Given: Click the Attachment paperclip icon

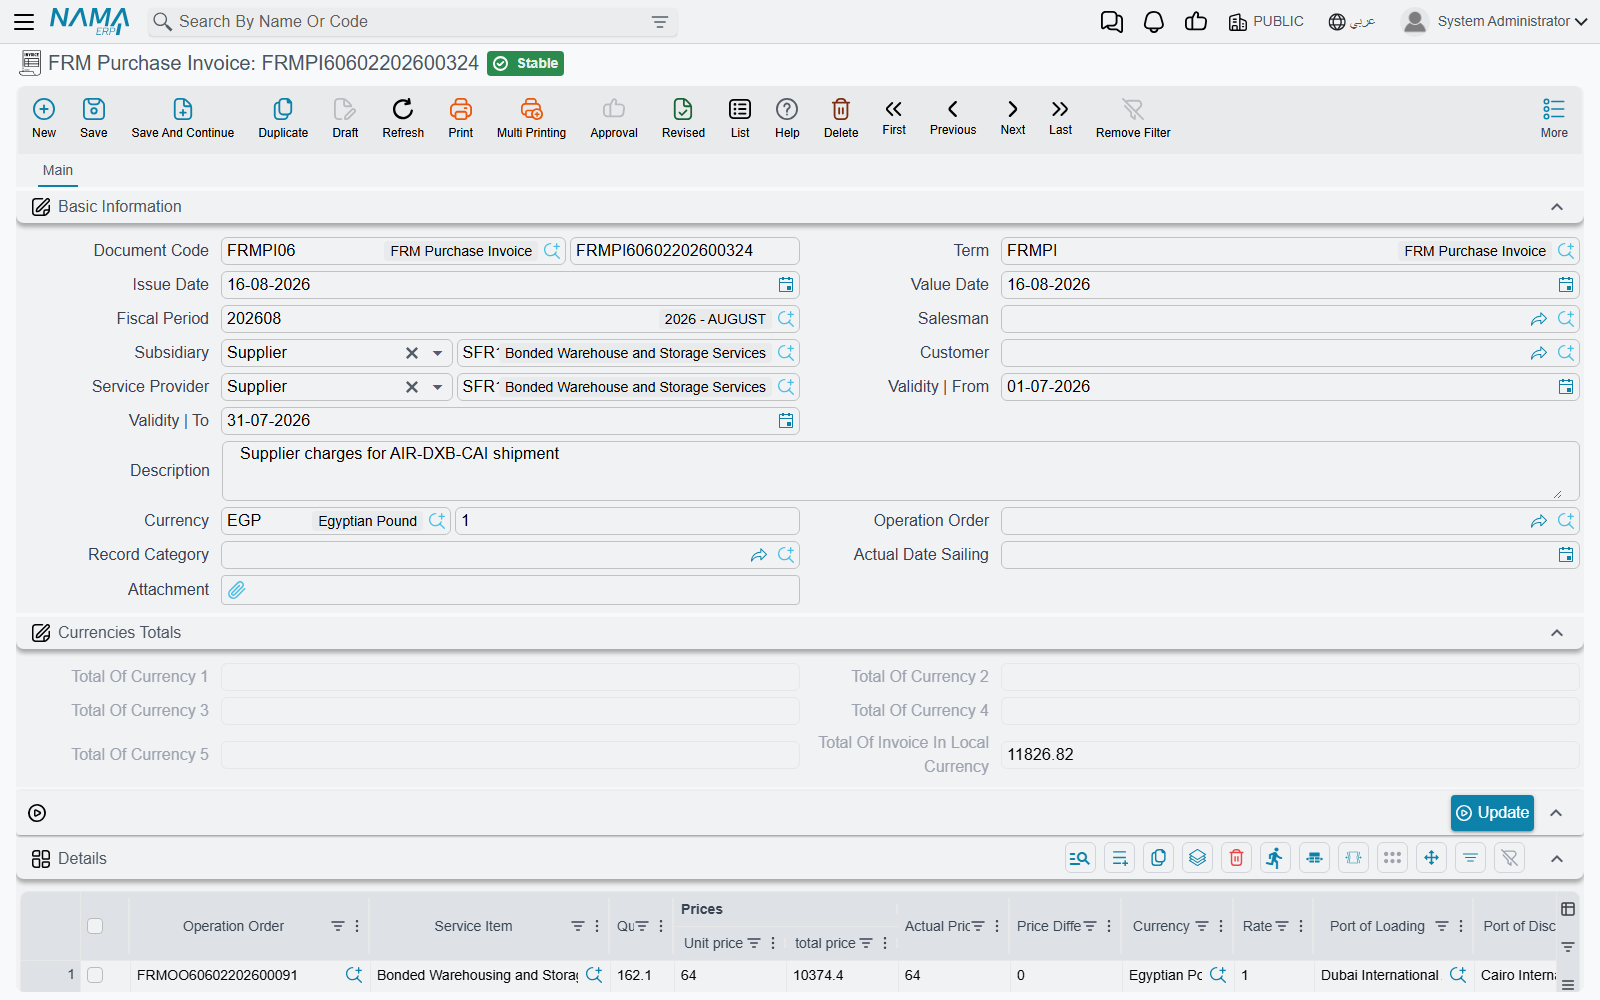Looking at the screenshot, I should coord(237,590).
